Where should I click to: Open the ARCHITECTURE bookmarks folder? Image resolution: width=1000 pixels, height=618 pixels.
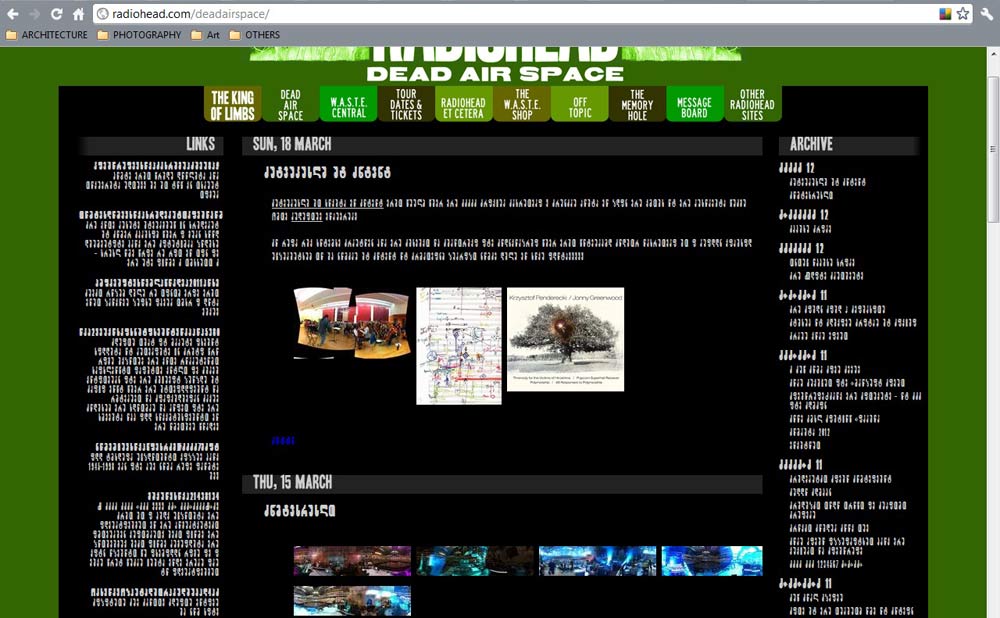click(47, 35)
